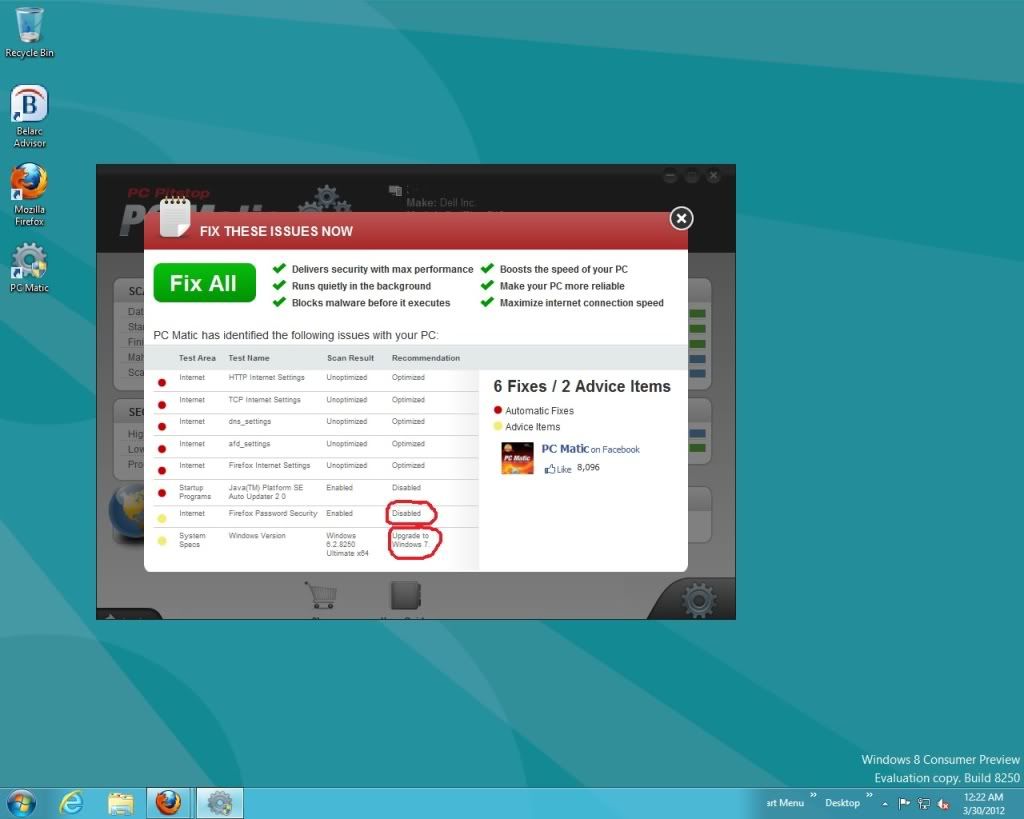Select the Firefox Password Security row
The image size is (1024, 819).
(316, 517)
